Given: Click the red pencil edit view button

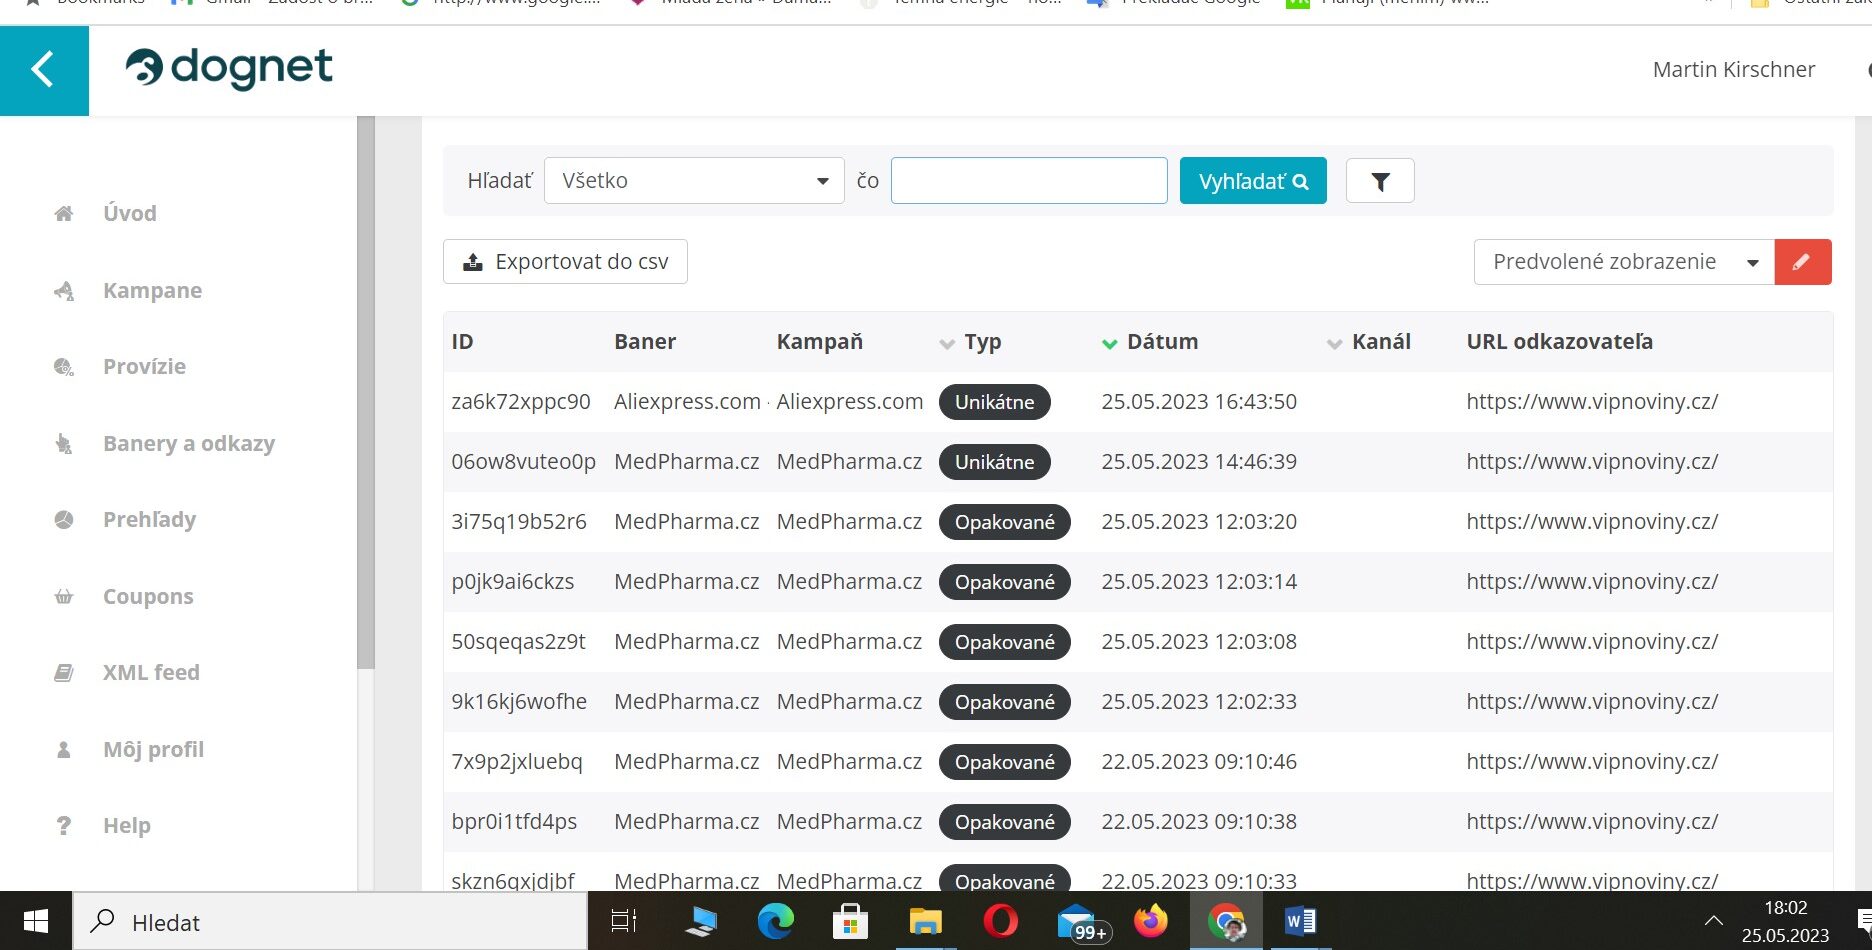Looking at the screenshot, I should click(1803, 262).
